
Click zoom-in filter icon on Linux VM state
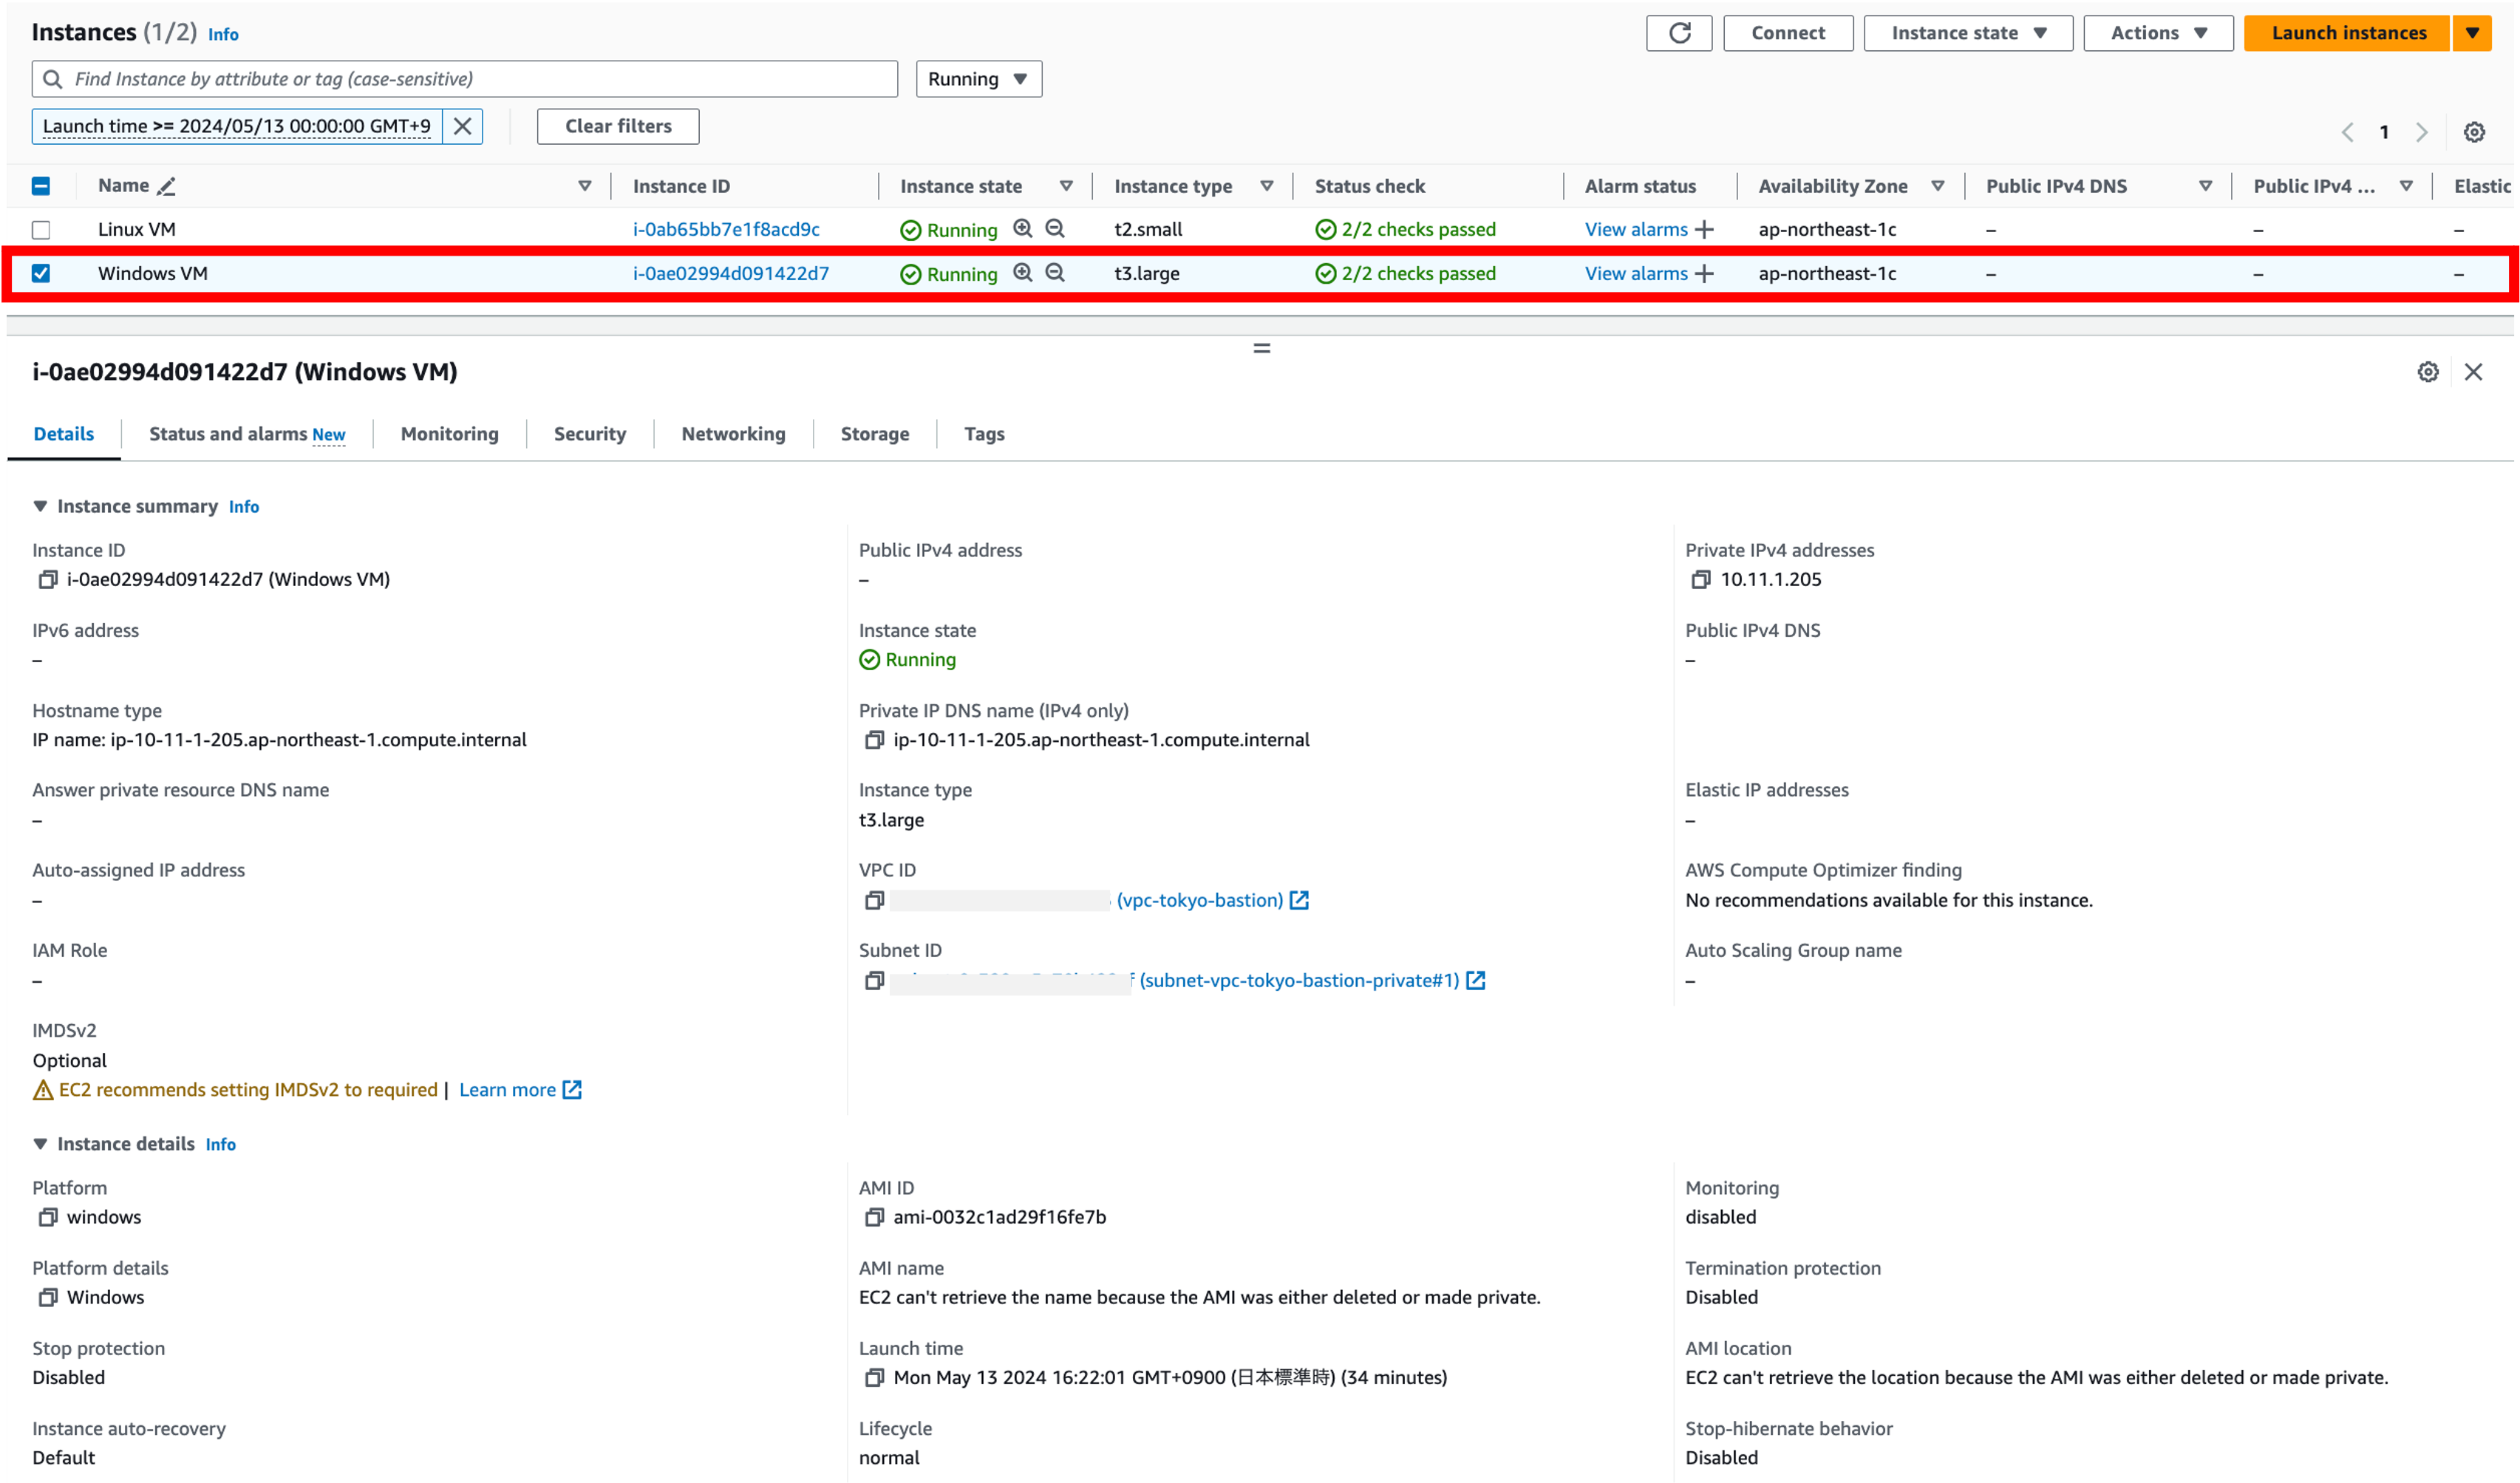1022,229
